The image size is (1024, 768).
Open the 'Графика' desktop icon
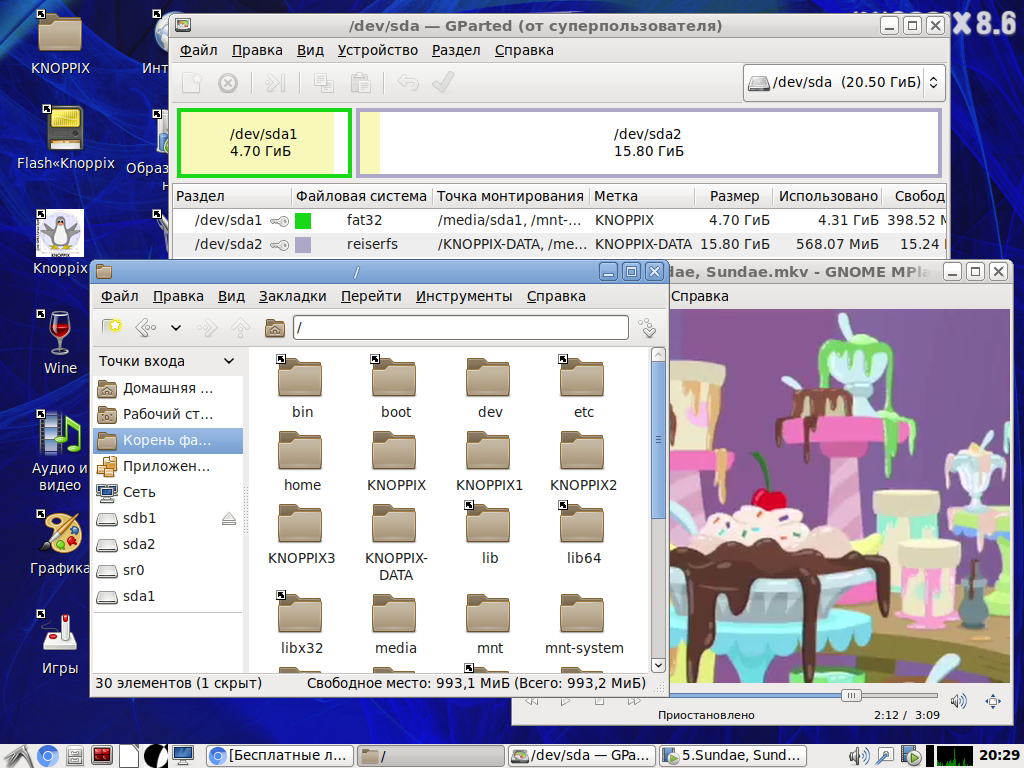[59, 543]
